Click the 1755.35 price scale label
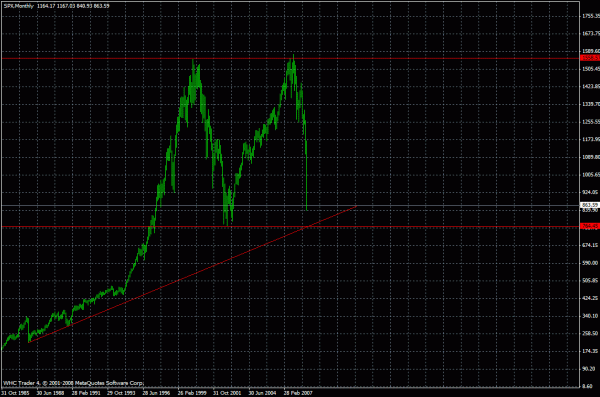Screen dimensions: 600x397 pyautogui.click(x=590, y=16)
